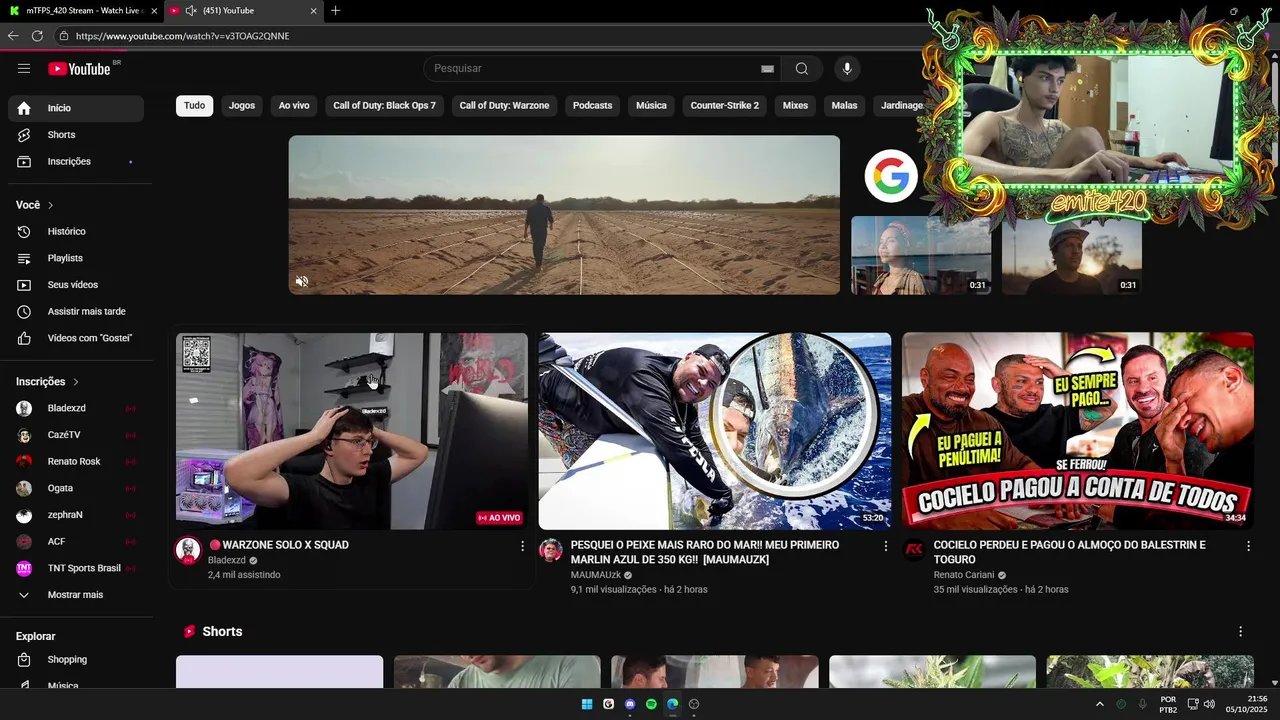Image resolution: width=1280 pixels, height=720 pixels.
Task: Open Shorts in the sidebar
Action: pos(76,135)
